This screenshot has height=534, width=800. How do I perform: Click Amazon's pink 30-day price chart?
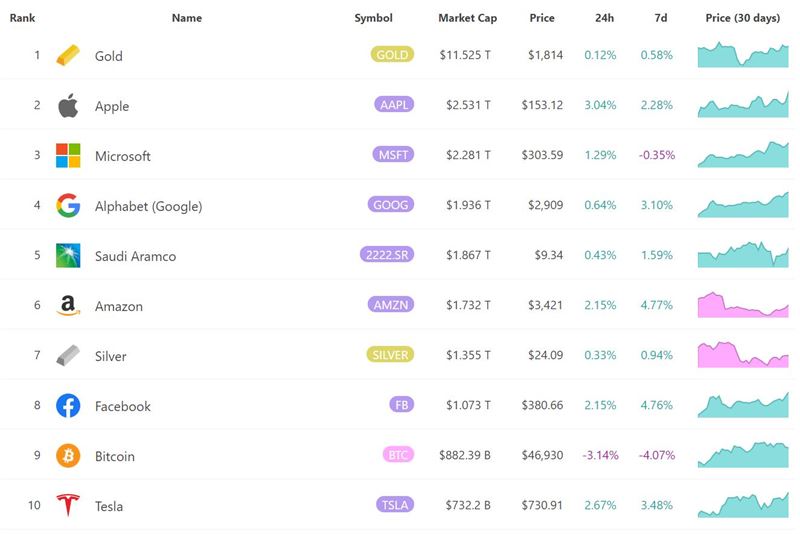[x=743, y=304]
